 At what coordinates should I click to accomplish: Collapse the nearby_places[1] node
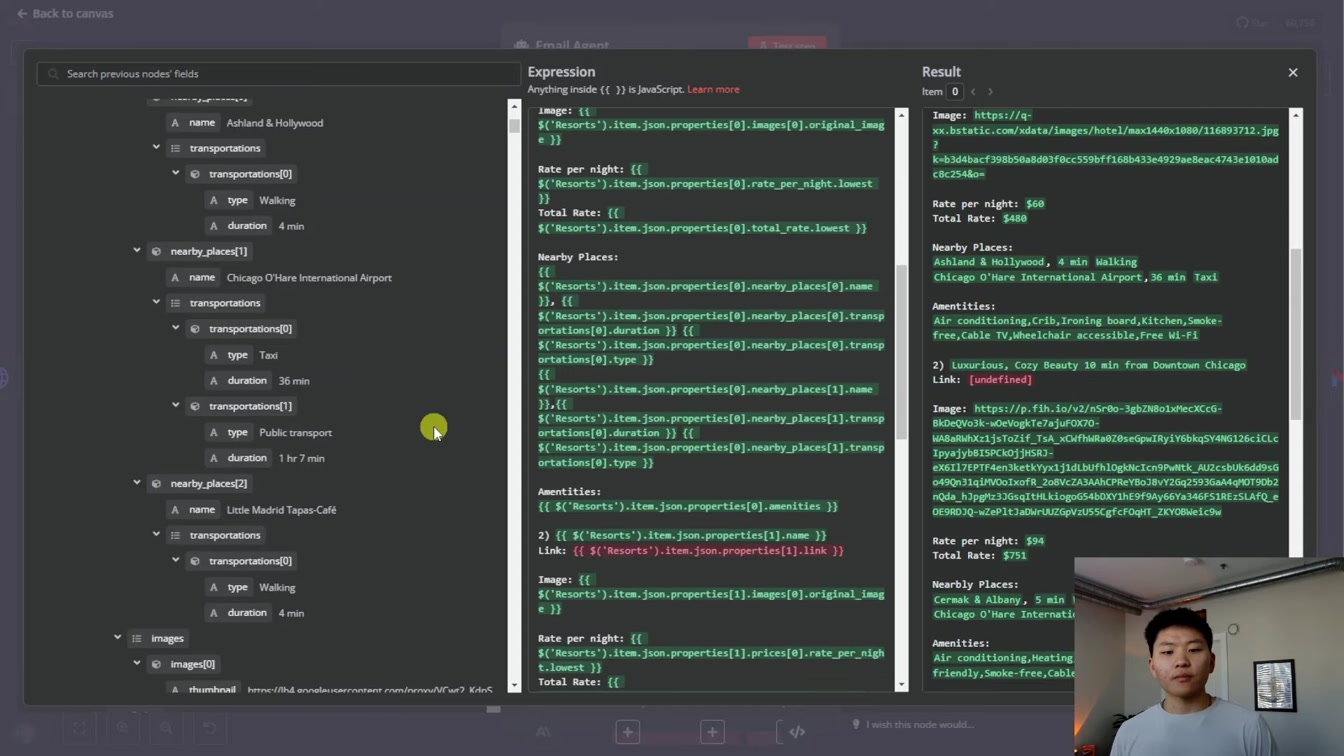click(x=137, y=251)
